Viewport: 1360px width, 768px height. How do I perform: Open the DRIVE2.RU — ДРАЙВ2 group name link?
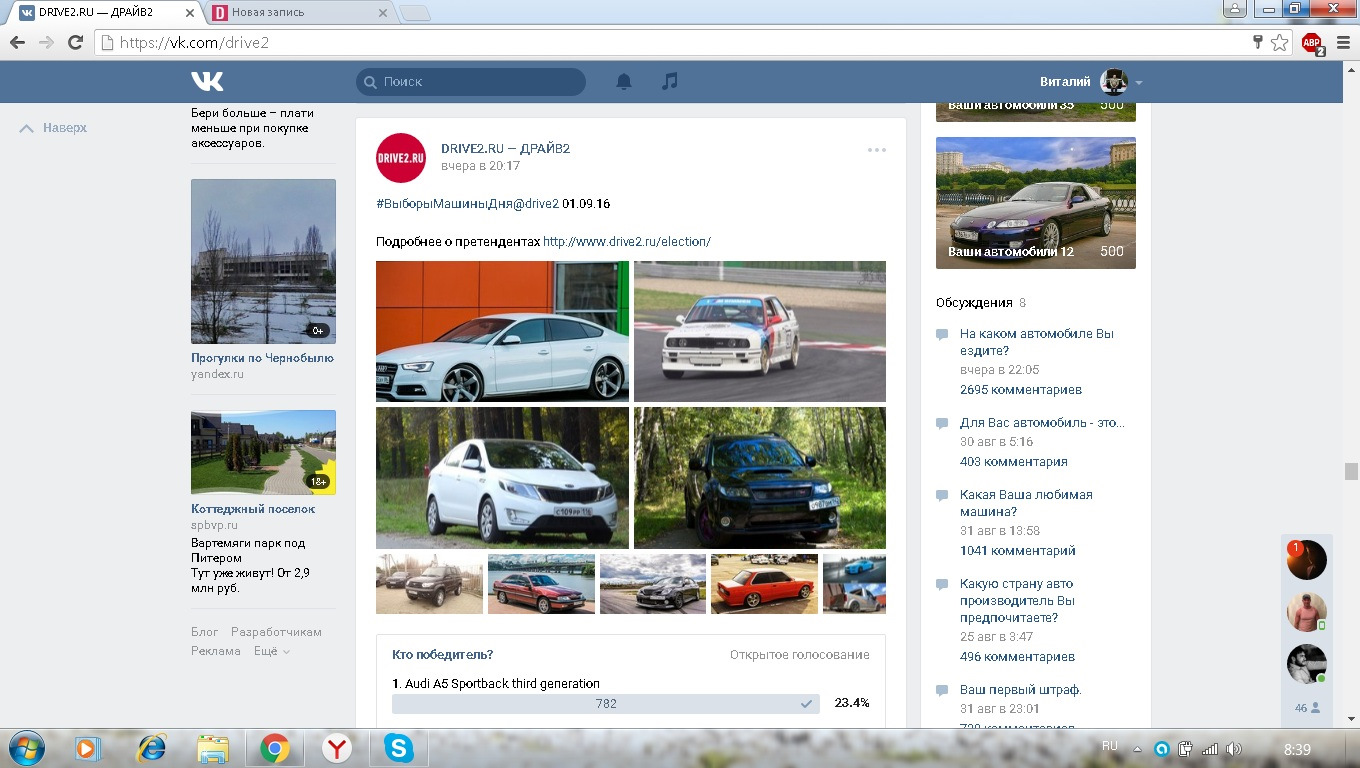pyautogui.click(x=505, y=148)
